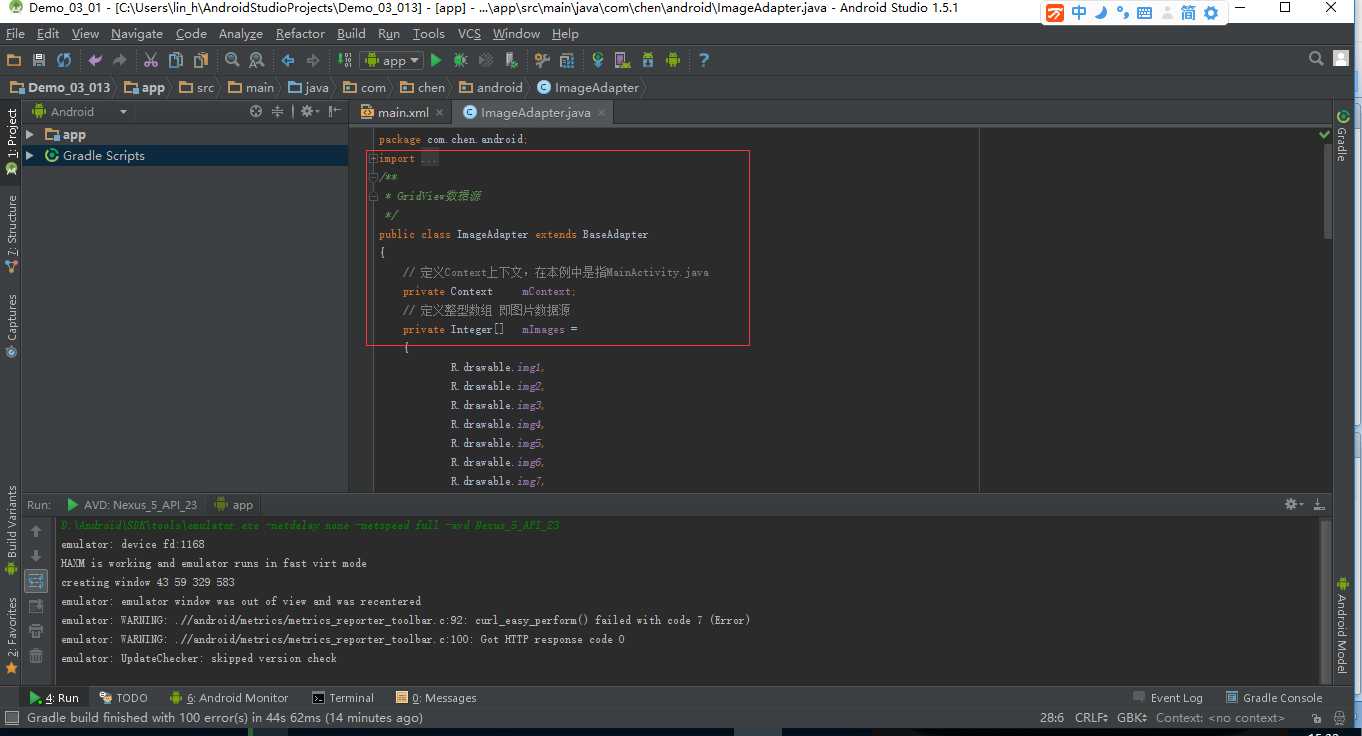Click the Save All toolbar icon
The height and width of the screenshot is (736, 1362).
click(39, 60)
